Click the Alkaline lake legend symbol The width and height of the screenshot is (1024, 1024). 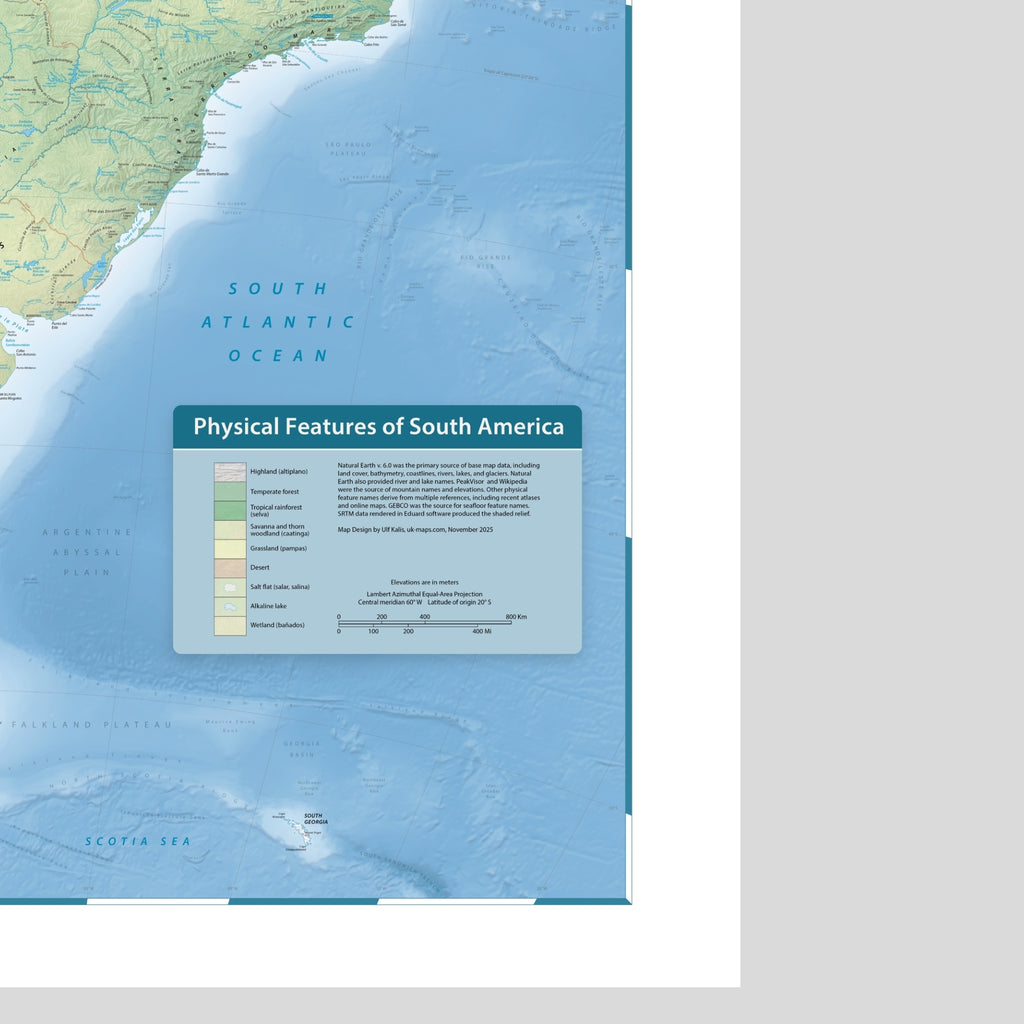click(230, 607)
